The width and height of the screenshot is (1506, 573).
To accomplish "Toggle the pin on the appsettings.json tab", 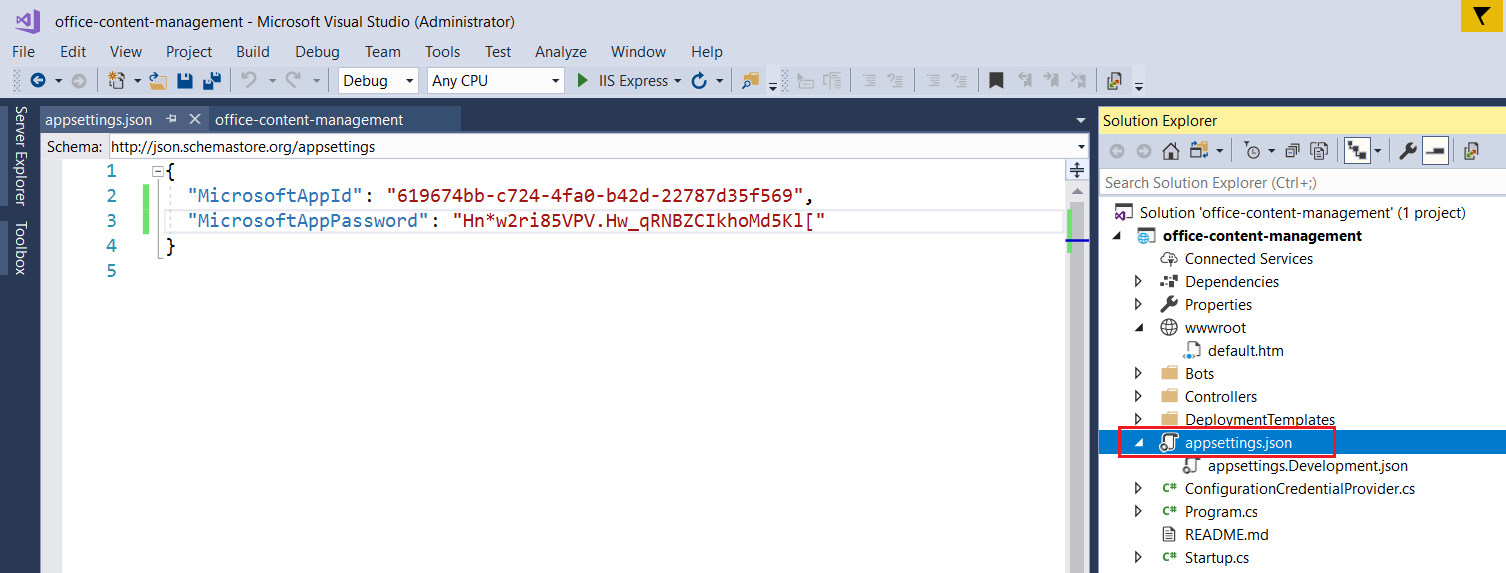I will click(x=171, y=119).
